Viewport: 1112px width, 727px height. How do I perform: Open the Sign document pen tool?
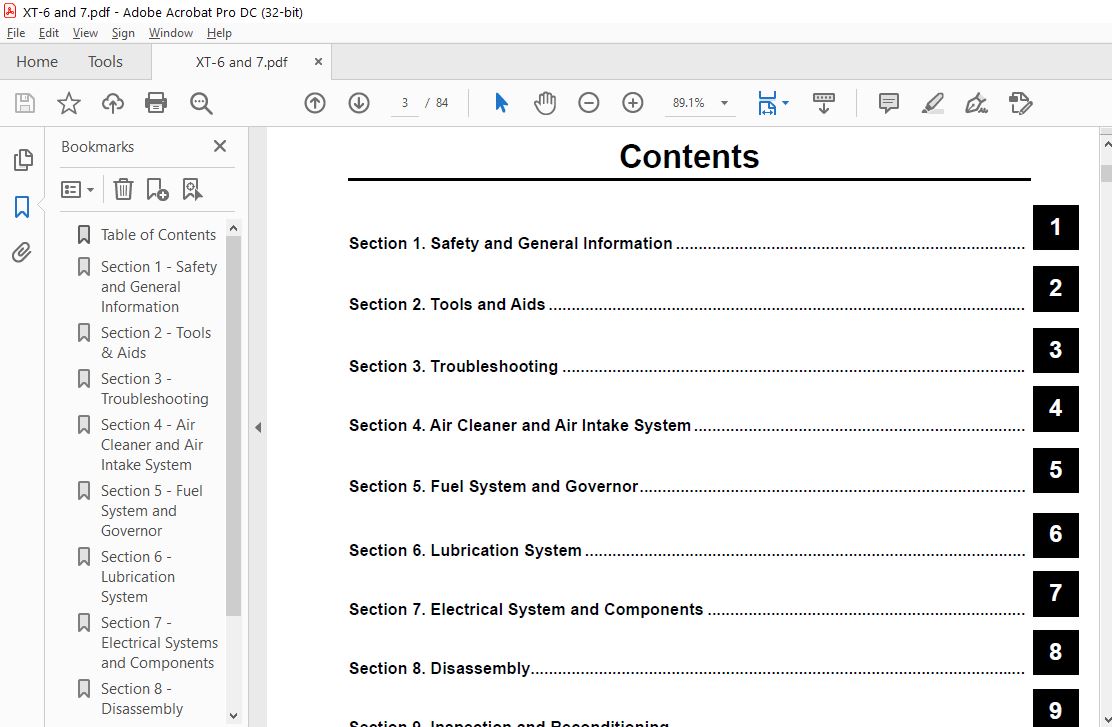coord(977,104)
